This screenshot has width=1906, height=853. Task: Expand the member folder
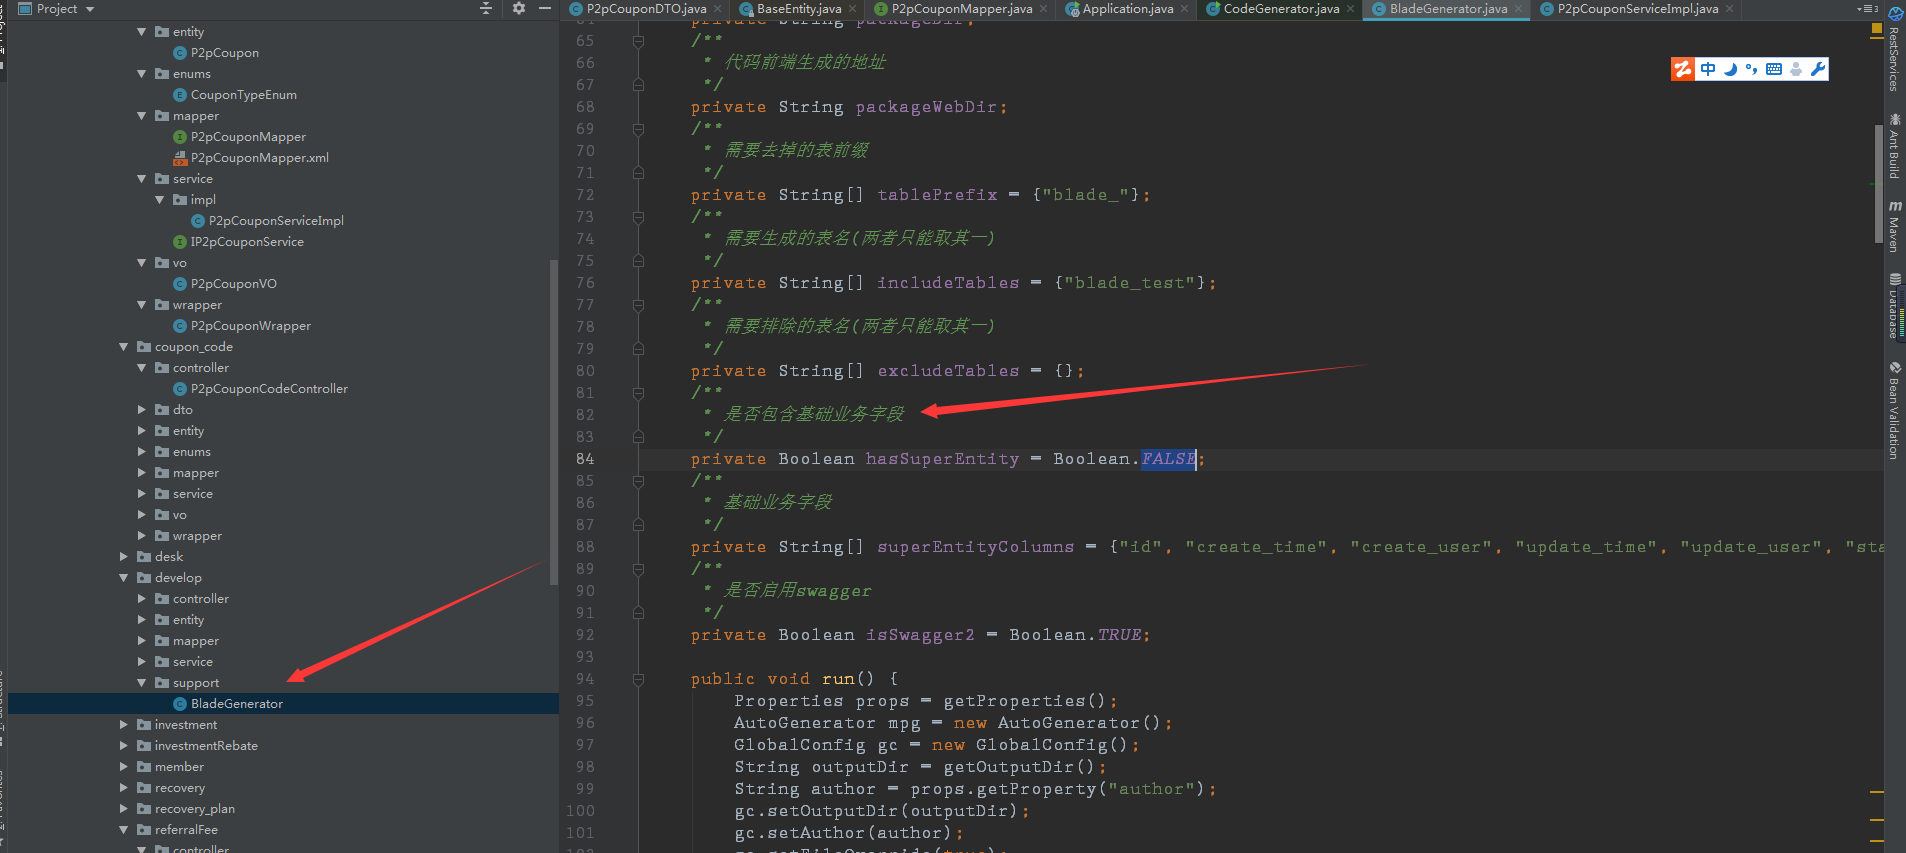point(123,767)
